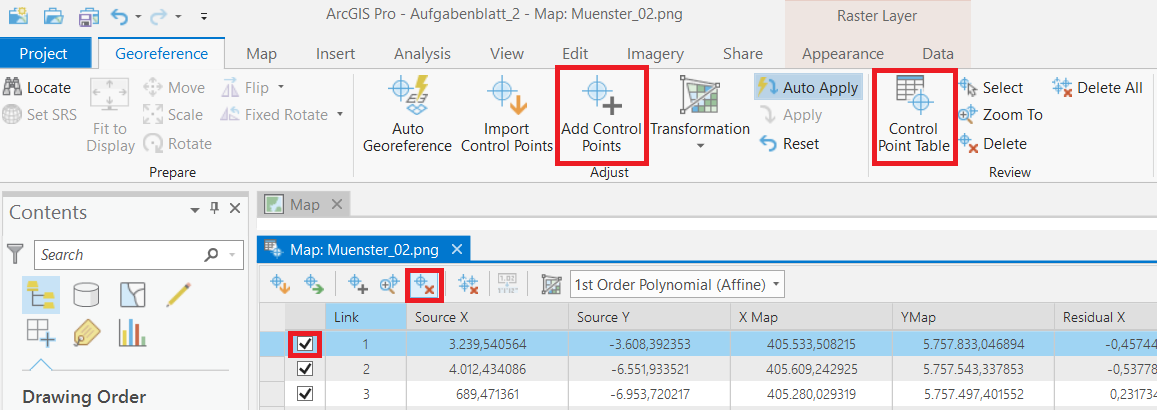
Task: Toggle the checkbox for link 2
Action: point(306,369)
